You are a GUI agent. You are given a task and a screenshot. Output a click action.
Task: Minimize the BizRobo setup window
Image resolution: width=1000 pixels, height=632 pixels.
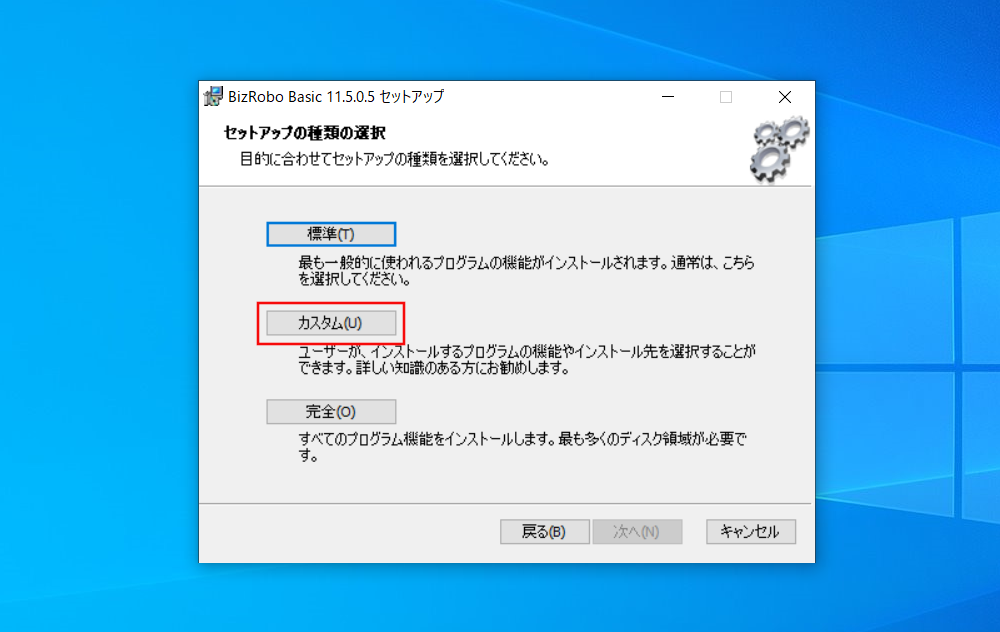click(668, 97)
